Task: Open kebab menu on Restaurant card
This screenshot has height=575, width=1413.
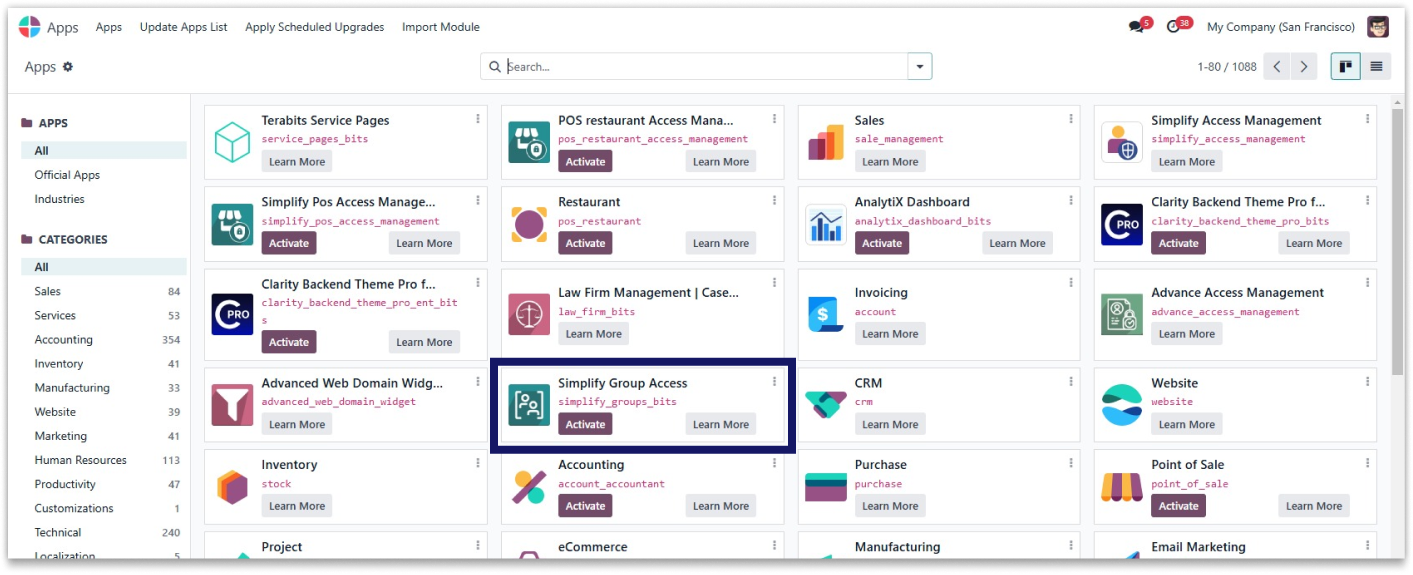Action: [774, 201]
